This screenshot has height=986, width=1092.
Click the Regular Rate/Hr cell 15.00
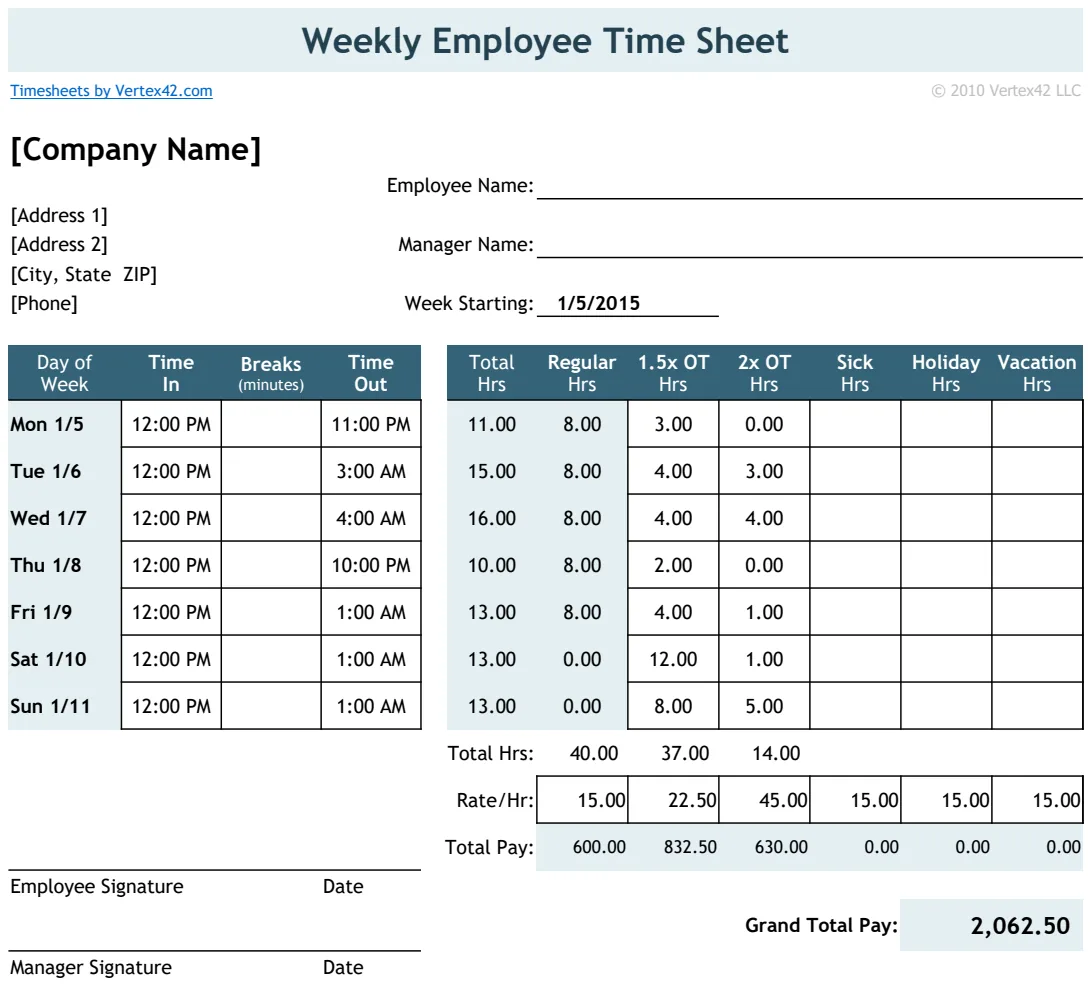582,800
